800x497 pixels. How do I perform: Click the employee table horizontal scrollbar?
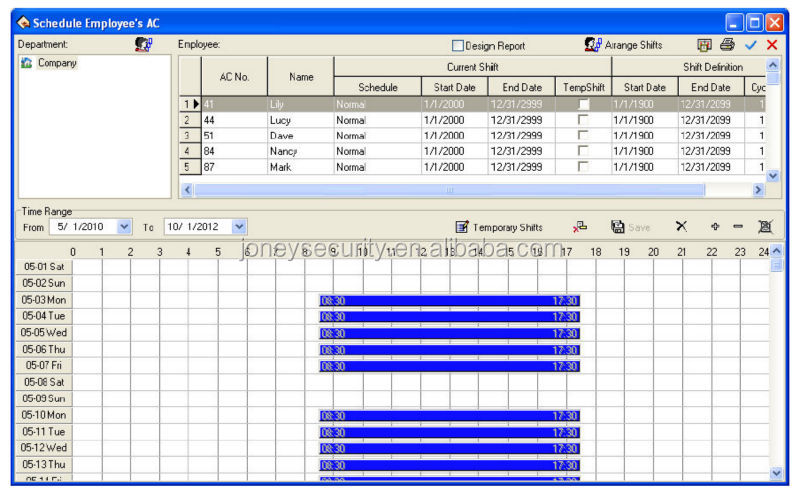(x=450, y=189)
